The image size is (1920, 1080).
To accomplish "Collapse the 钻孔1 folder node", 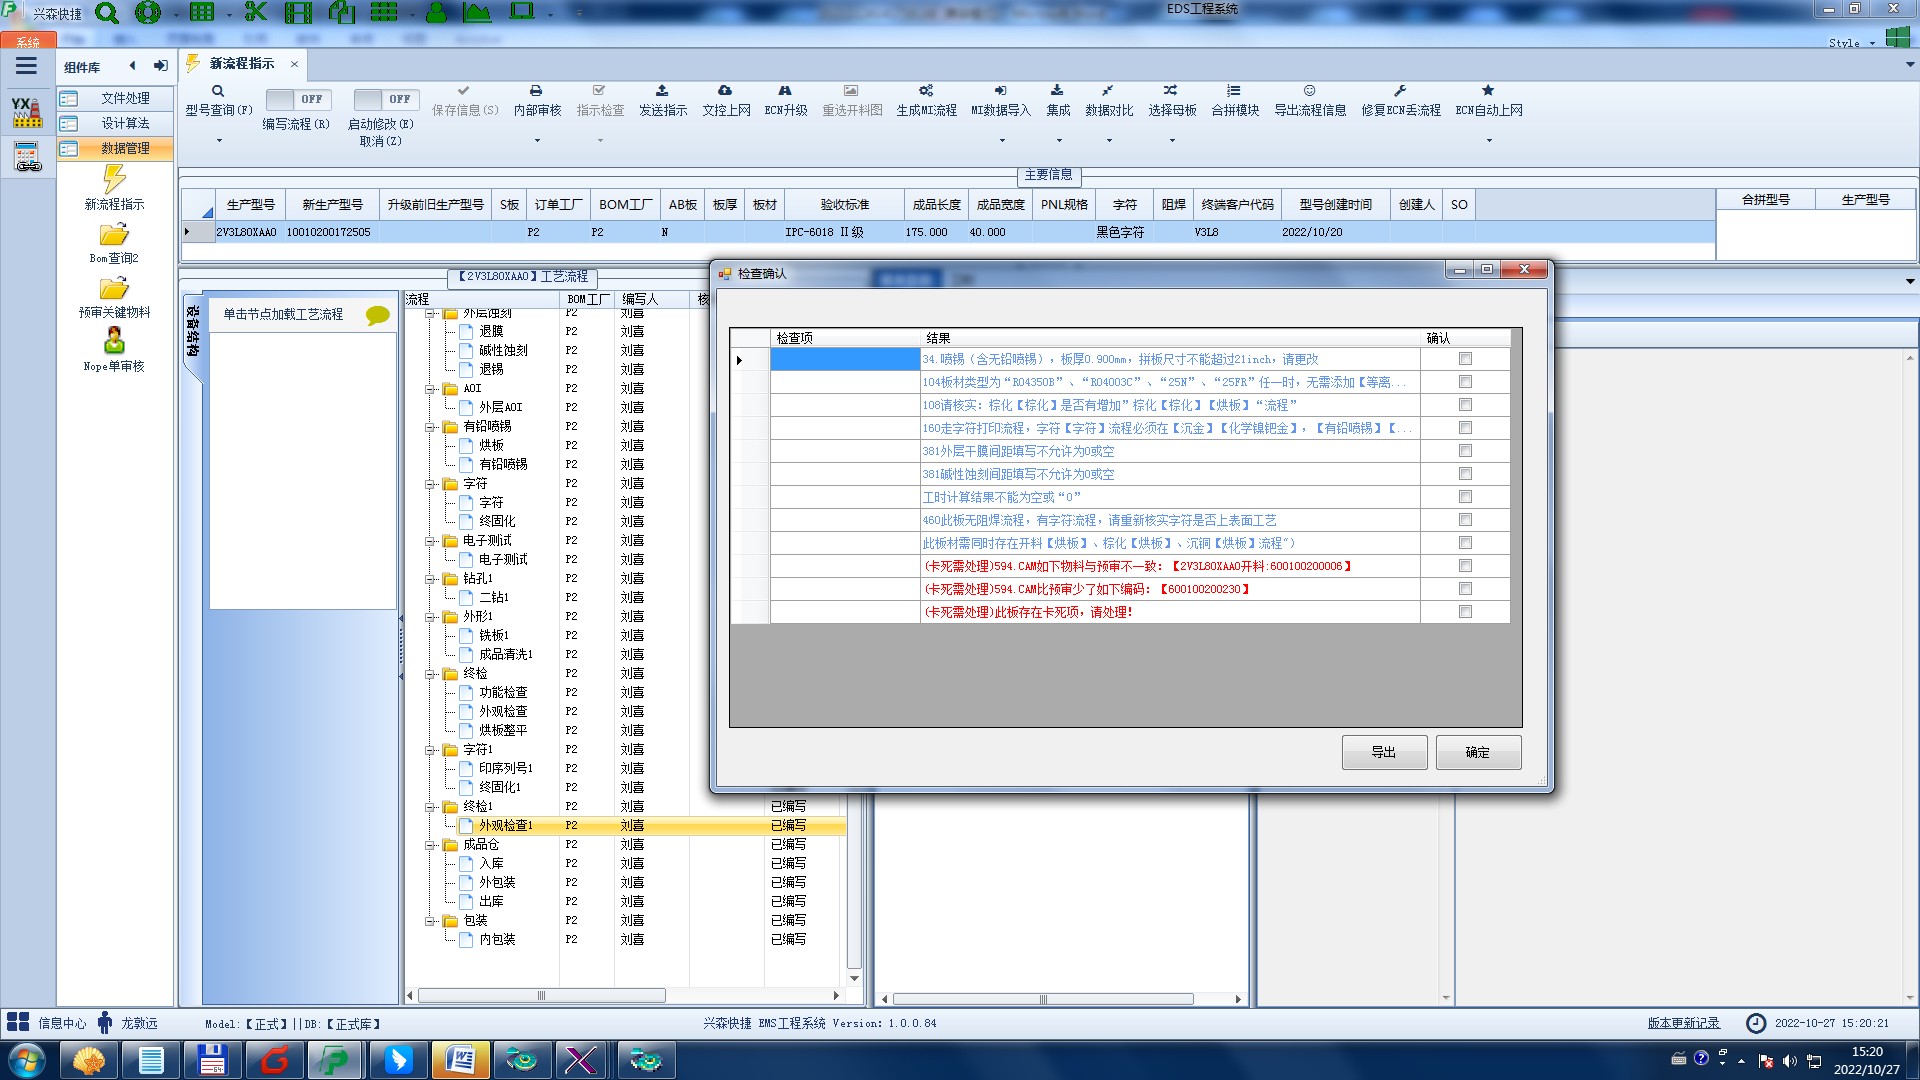I will point(430,579).
